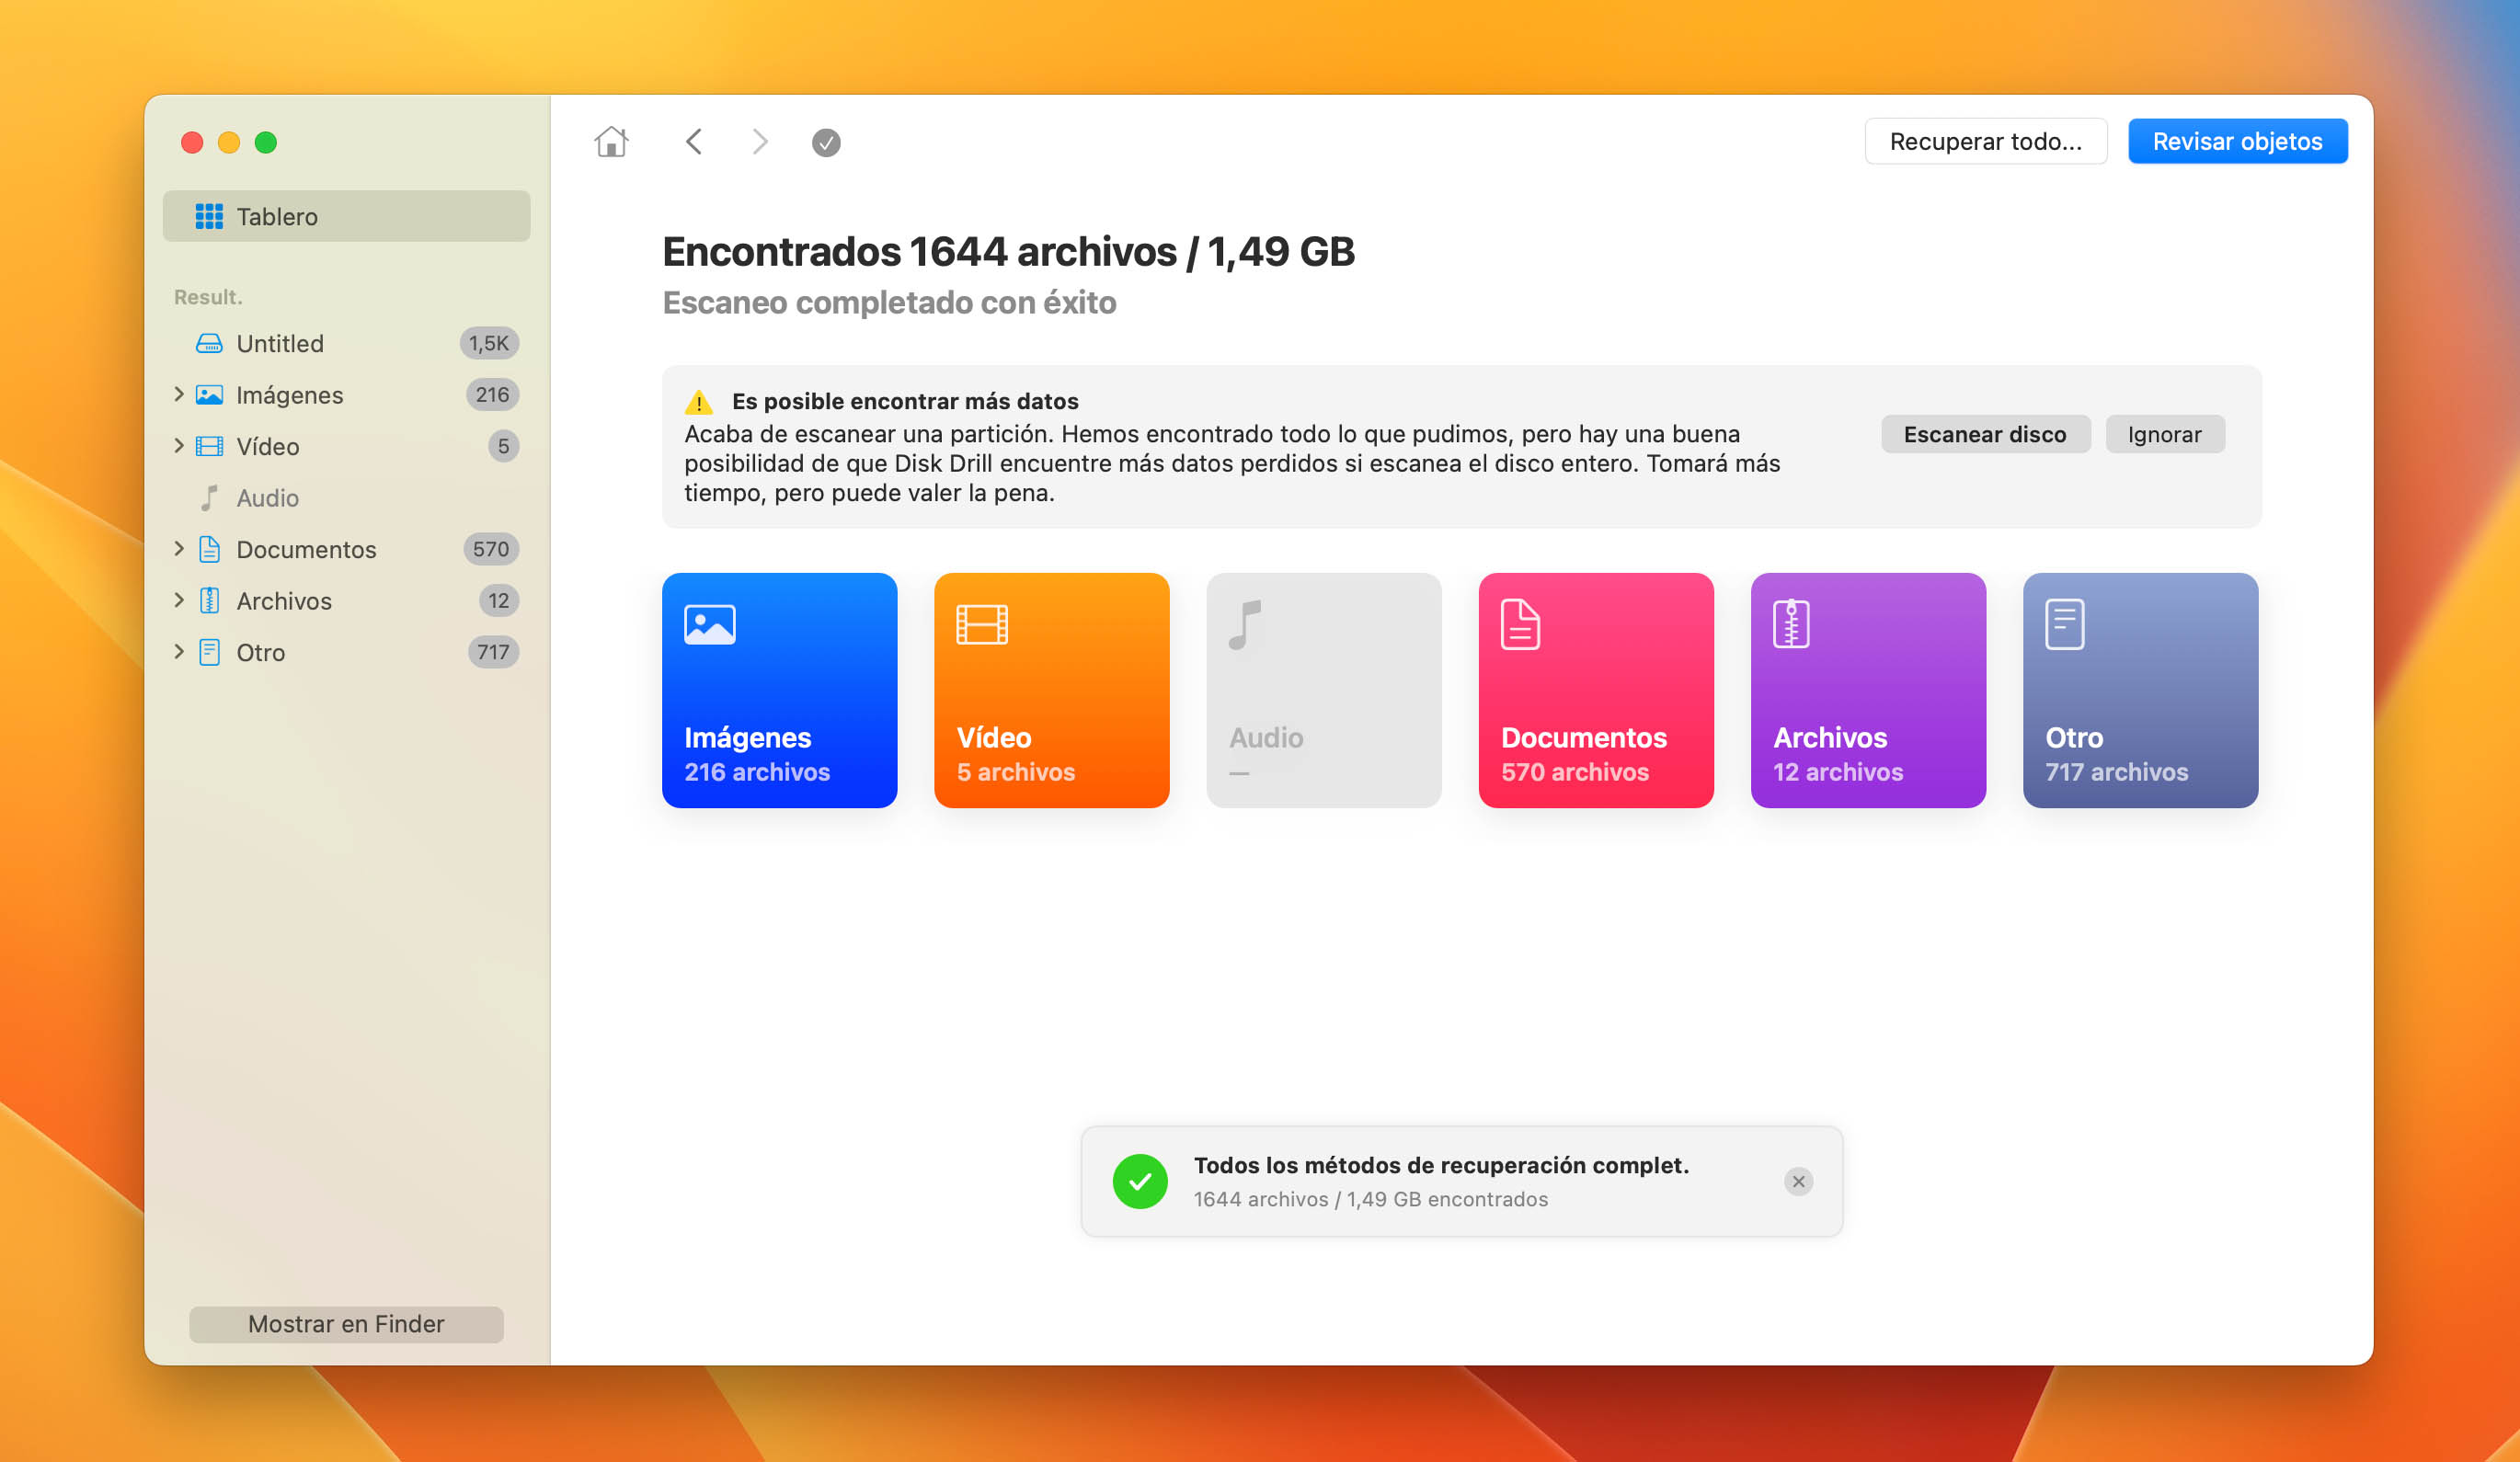Open the Vídeo 5 archivos card
The image size is (2520, 1462).
click(x=1051, y=690)
